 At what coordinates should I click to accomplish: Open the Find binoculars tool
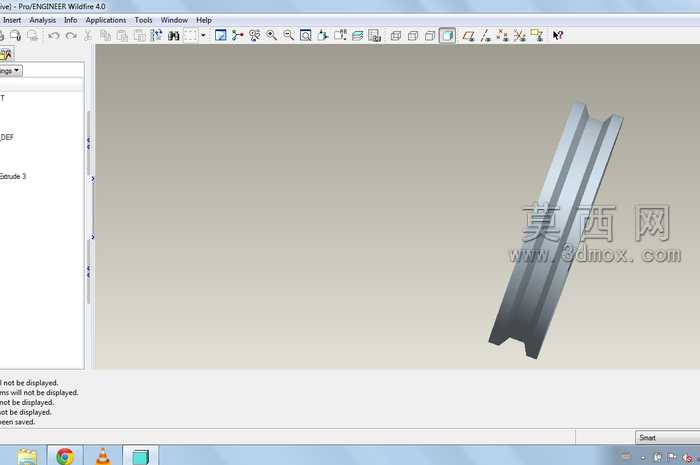click(x=174, y=36)
